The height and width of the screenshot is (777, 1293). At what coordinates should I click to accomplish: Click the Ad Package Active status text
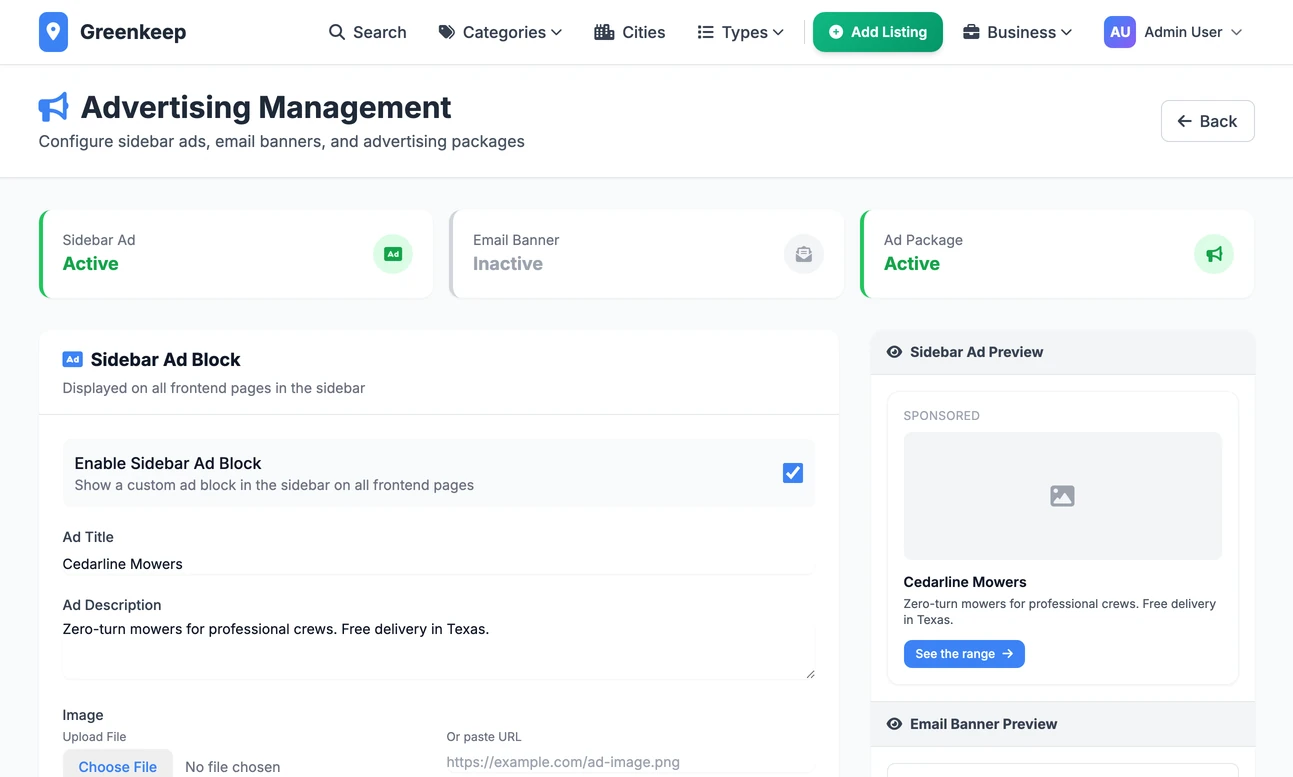[x=912, y=264]
